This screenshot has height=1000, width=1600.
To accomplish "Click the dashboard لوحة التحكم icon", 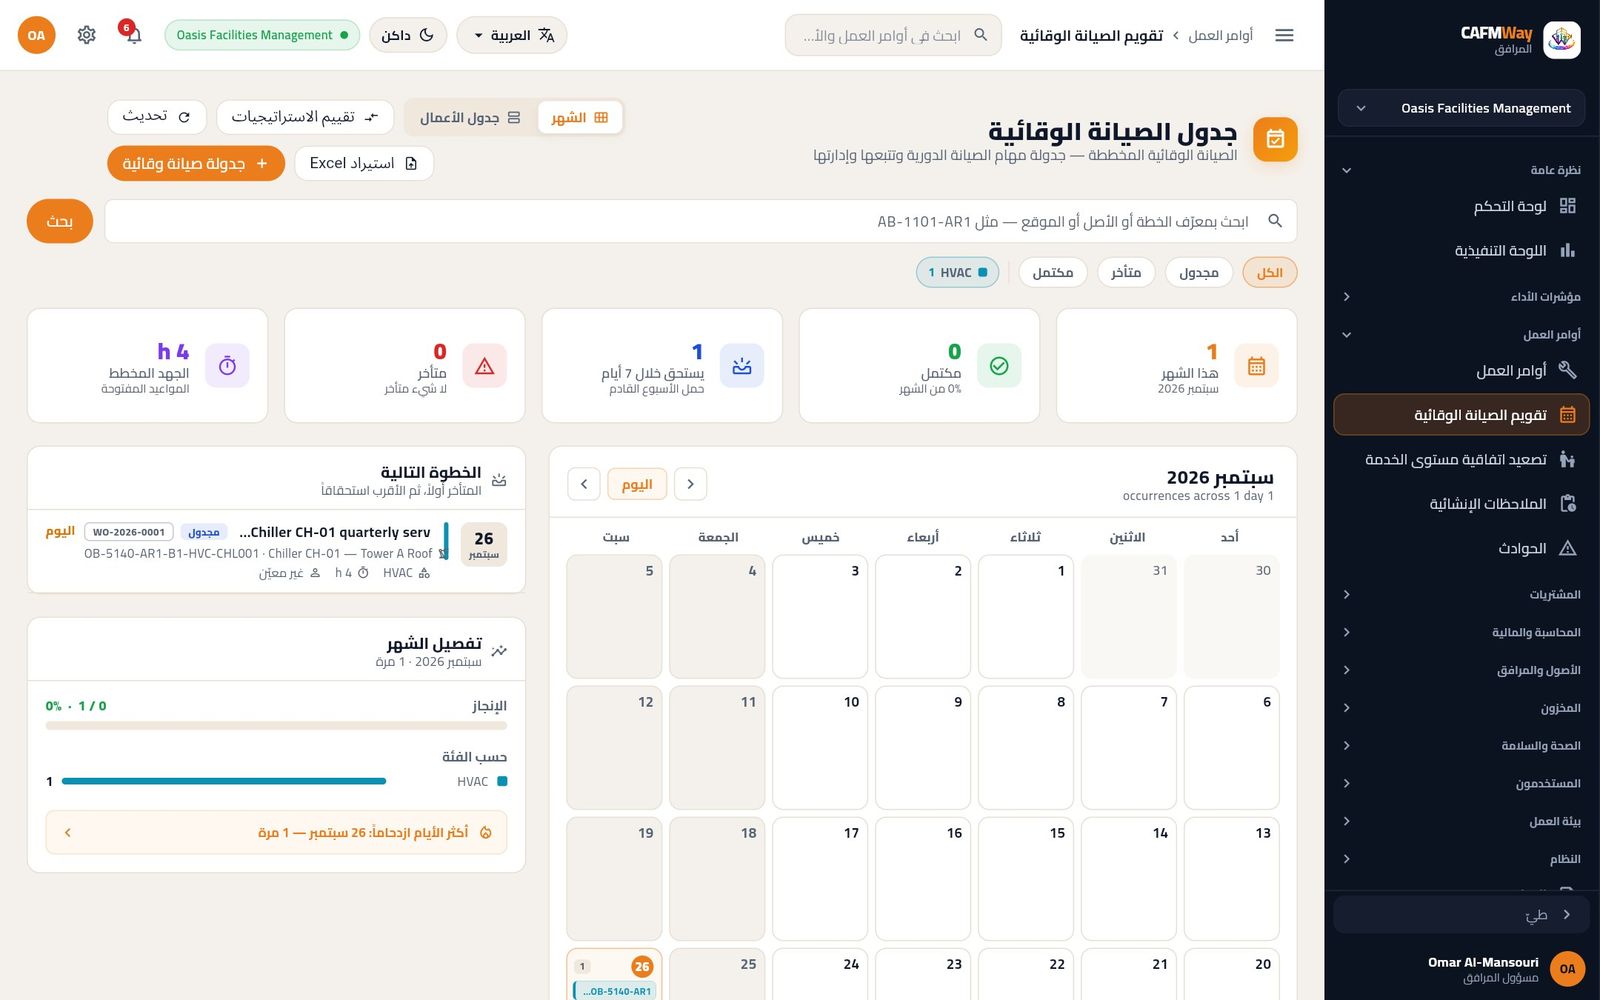I will click(x=1567, y=206).
